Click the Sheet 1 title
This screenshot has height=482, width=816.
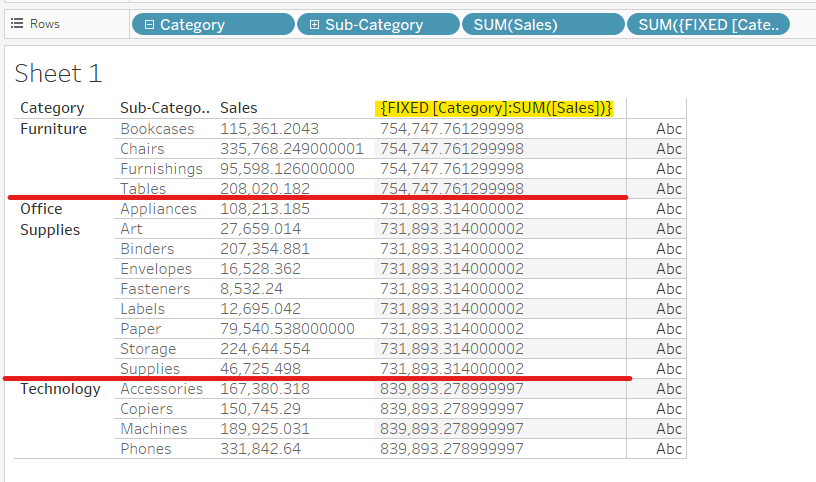tap(58, 72)
